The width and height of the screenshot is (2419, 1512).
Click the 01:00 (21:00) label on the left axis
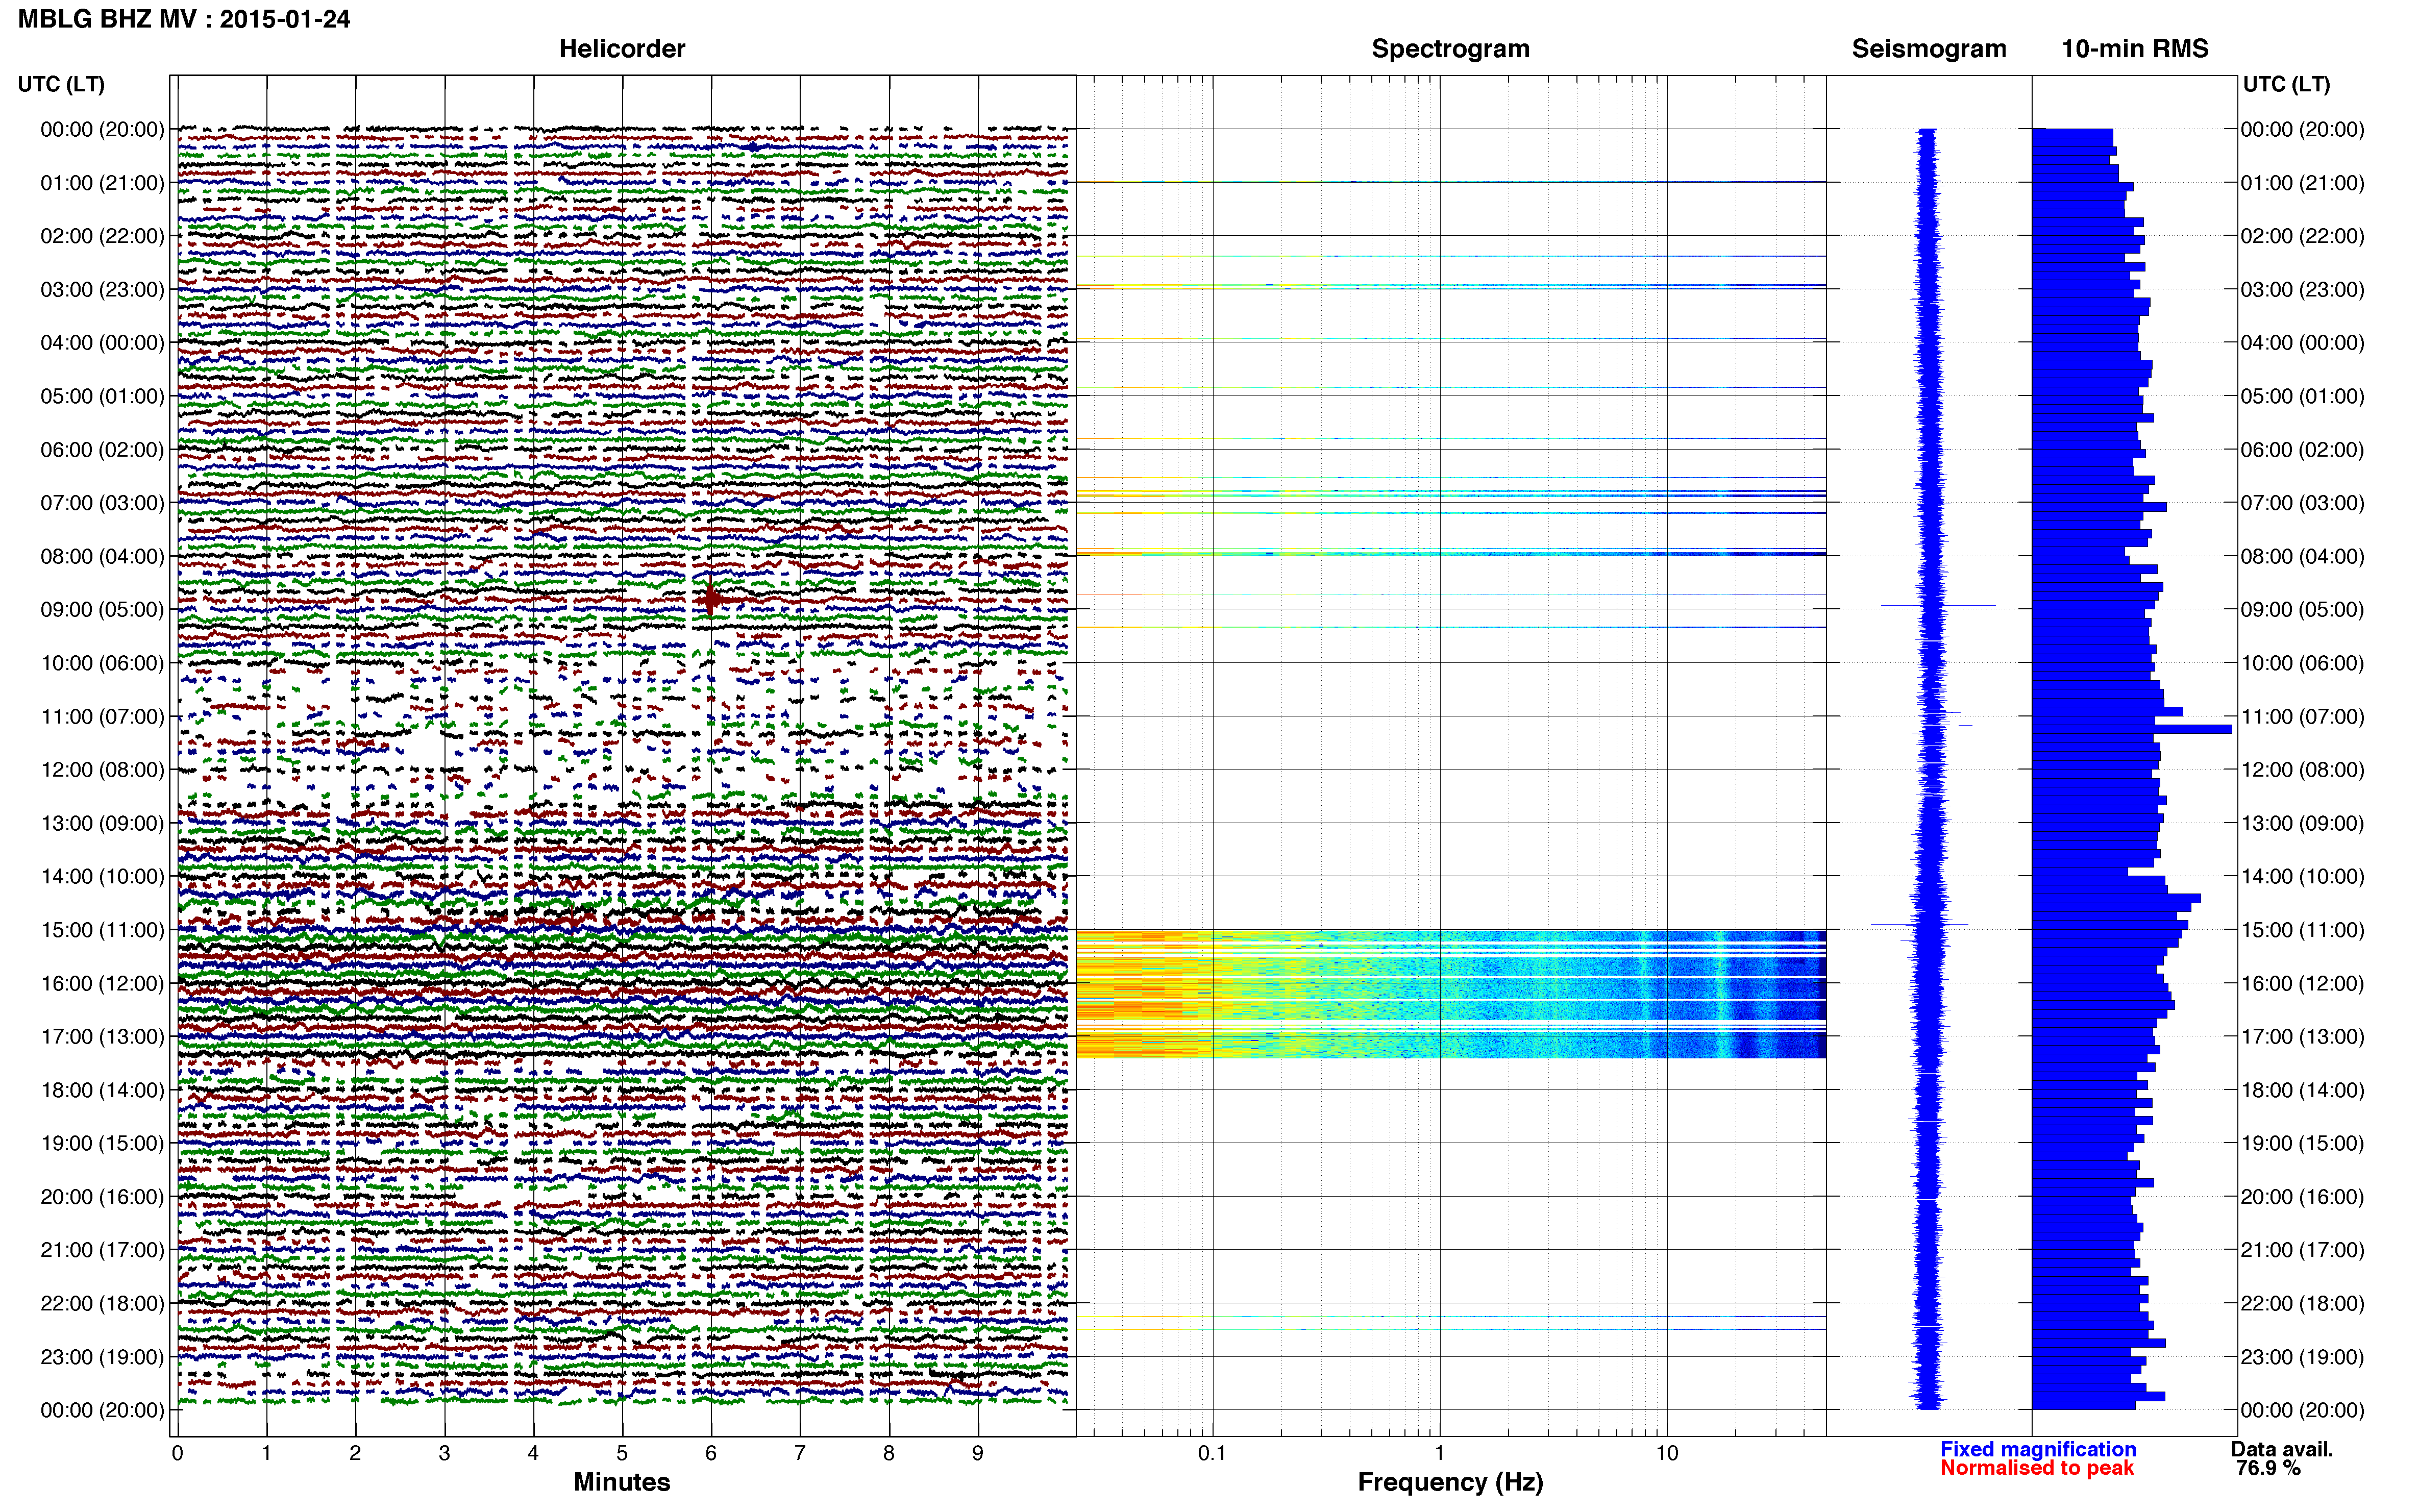click(x=102, y=183)
